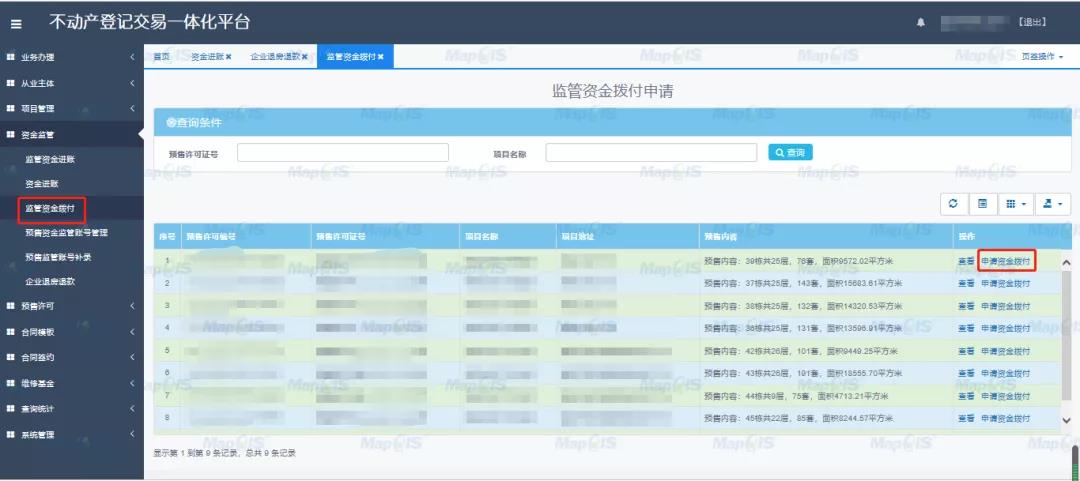Viewport: 1080px width, 481px height.
Task: Click the refresh table icon
Action: 953,204
